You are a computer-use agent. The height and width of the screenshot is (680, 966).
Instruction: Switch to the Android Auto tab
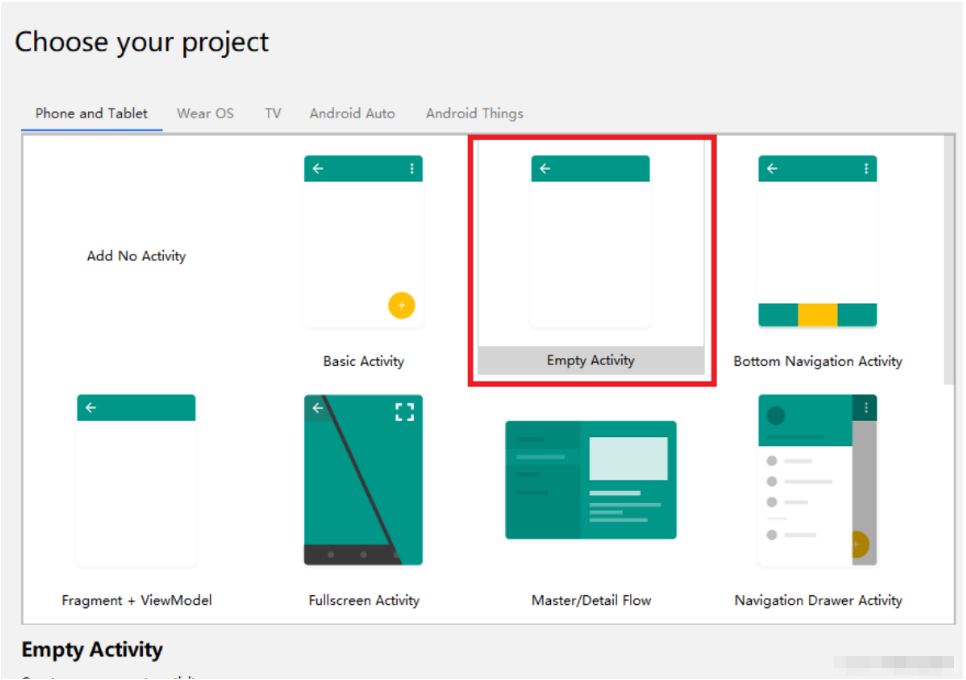coord(352,114)
